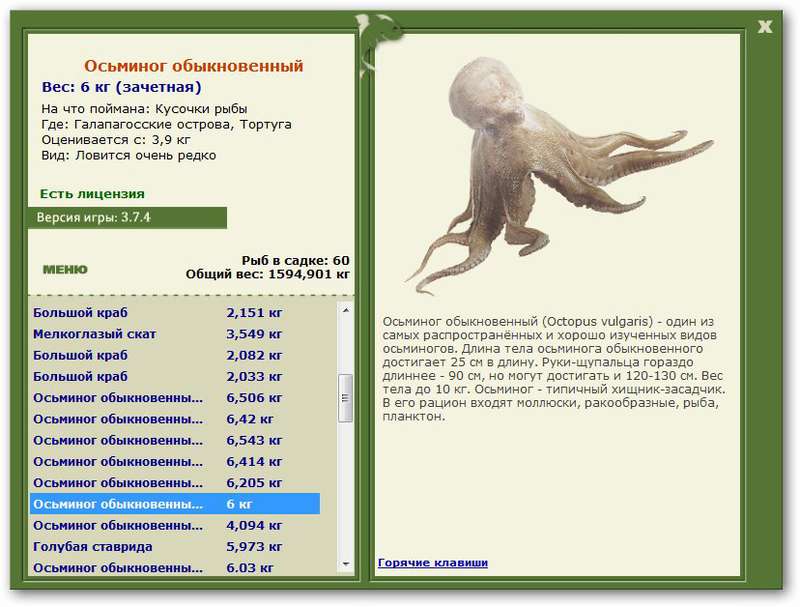This screenshot has height=607, width=800.
Task: Select Мелкоглазый скат 3,549 кг row
Action: tap(175, 334)
